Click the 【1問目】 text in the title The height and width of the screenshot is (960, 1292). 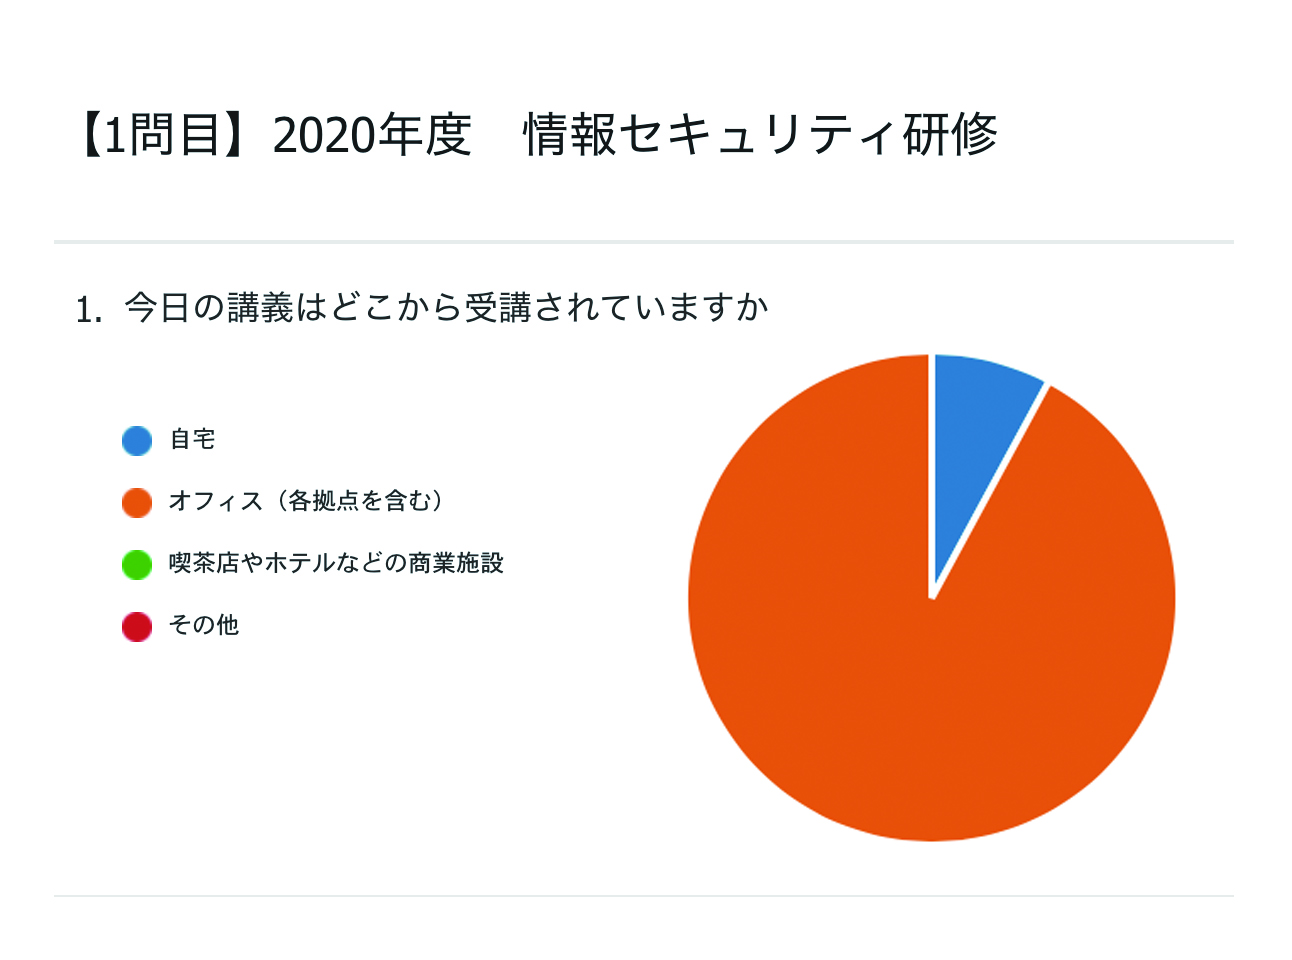pyautogui.click(x=160, y=135)
